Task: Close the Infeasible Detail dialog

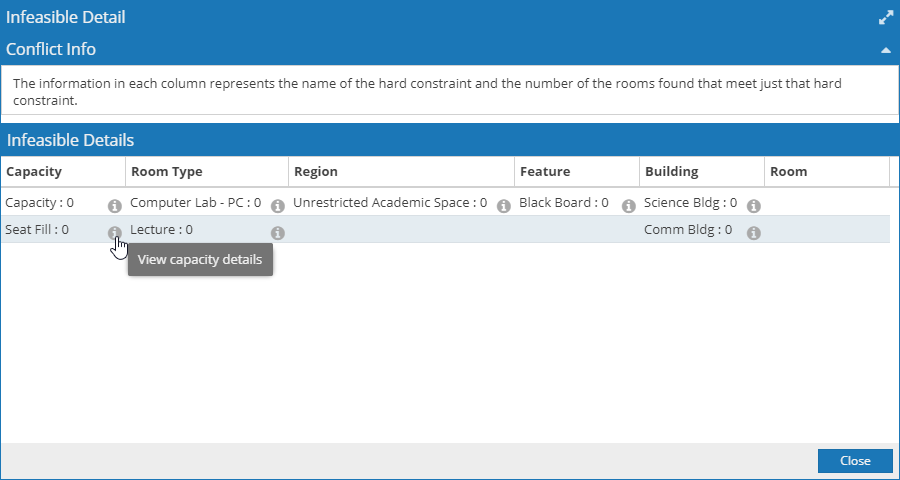Action: [855, 460]
